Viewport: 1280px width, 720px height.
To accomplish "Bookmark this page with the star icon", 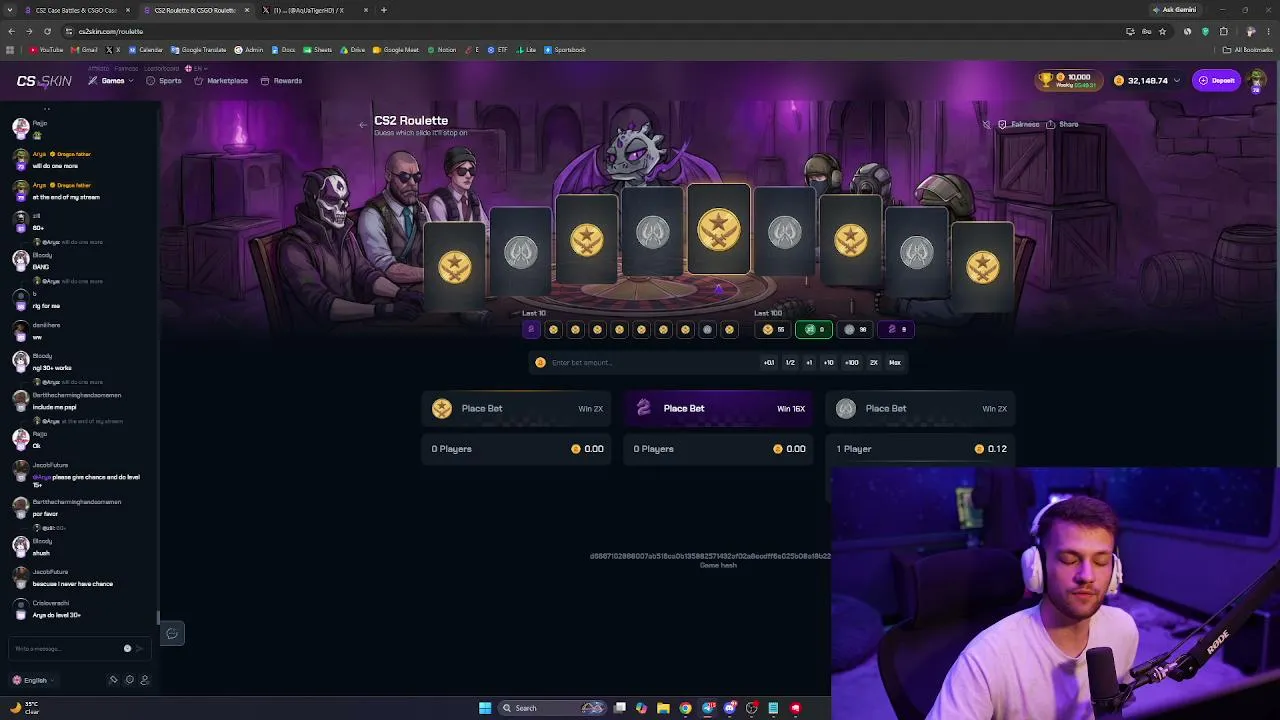I will pos(1162,31).
